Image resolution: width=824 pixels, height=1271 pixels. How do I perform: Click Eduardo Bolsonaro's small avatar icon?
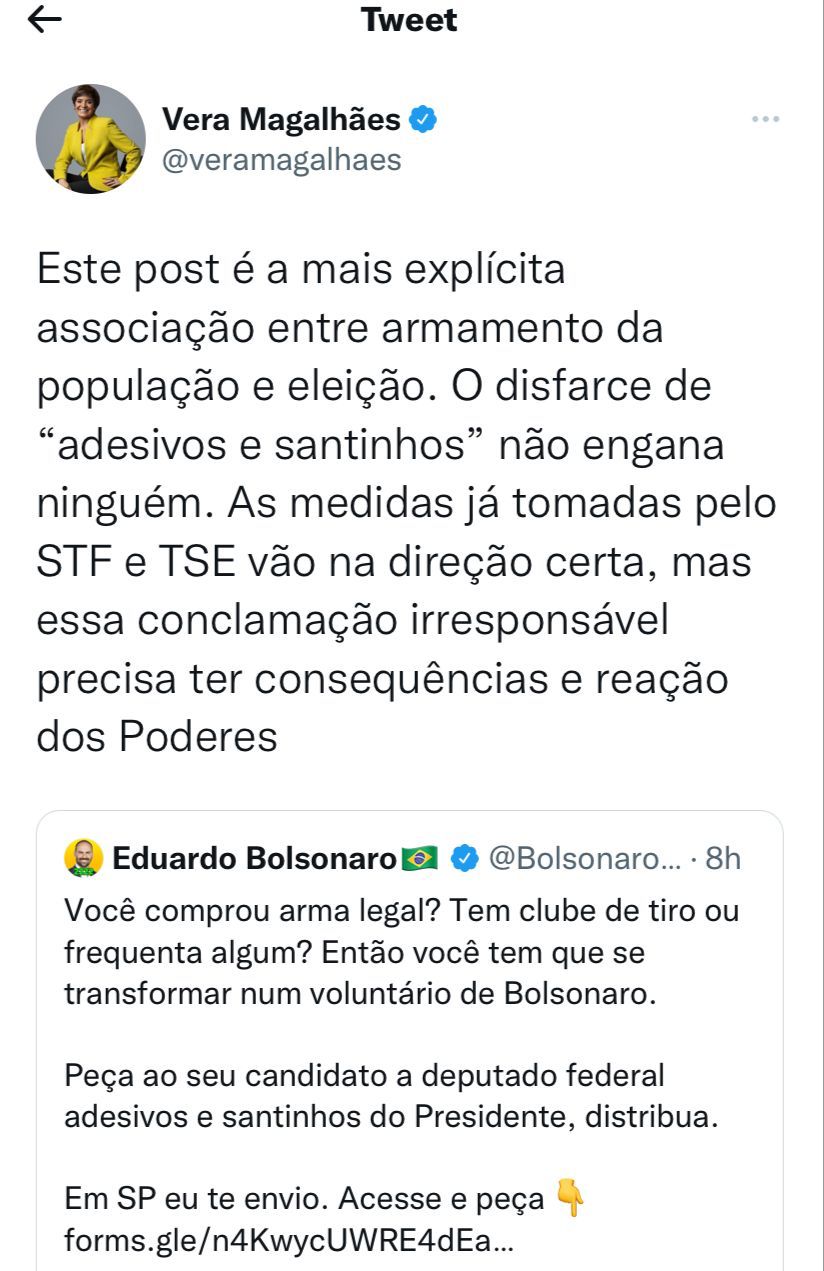pyautogui.click(x=83, y=858)
